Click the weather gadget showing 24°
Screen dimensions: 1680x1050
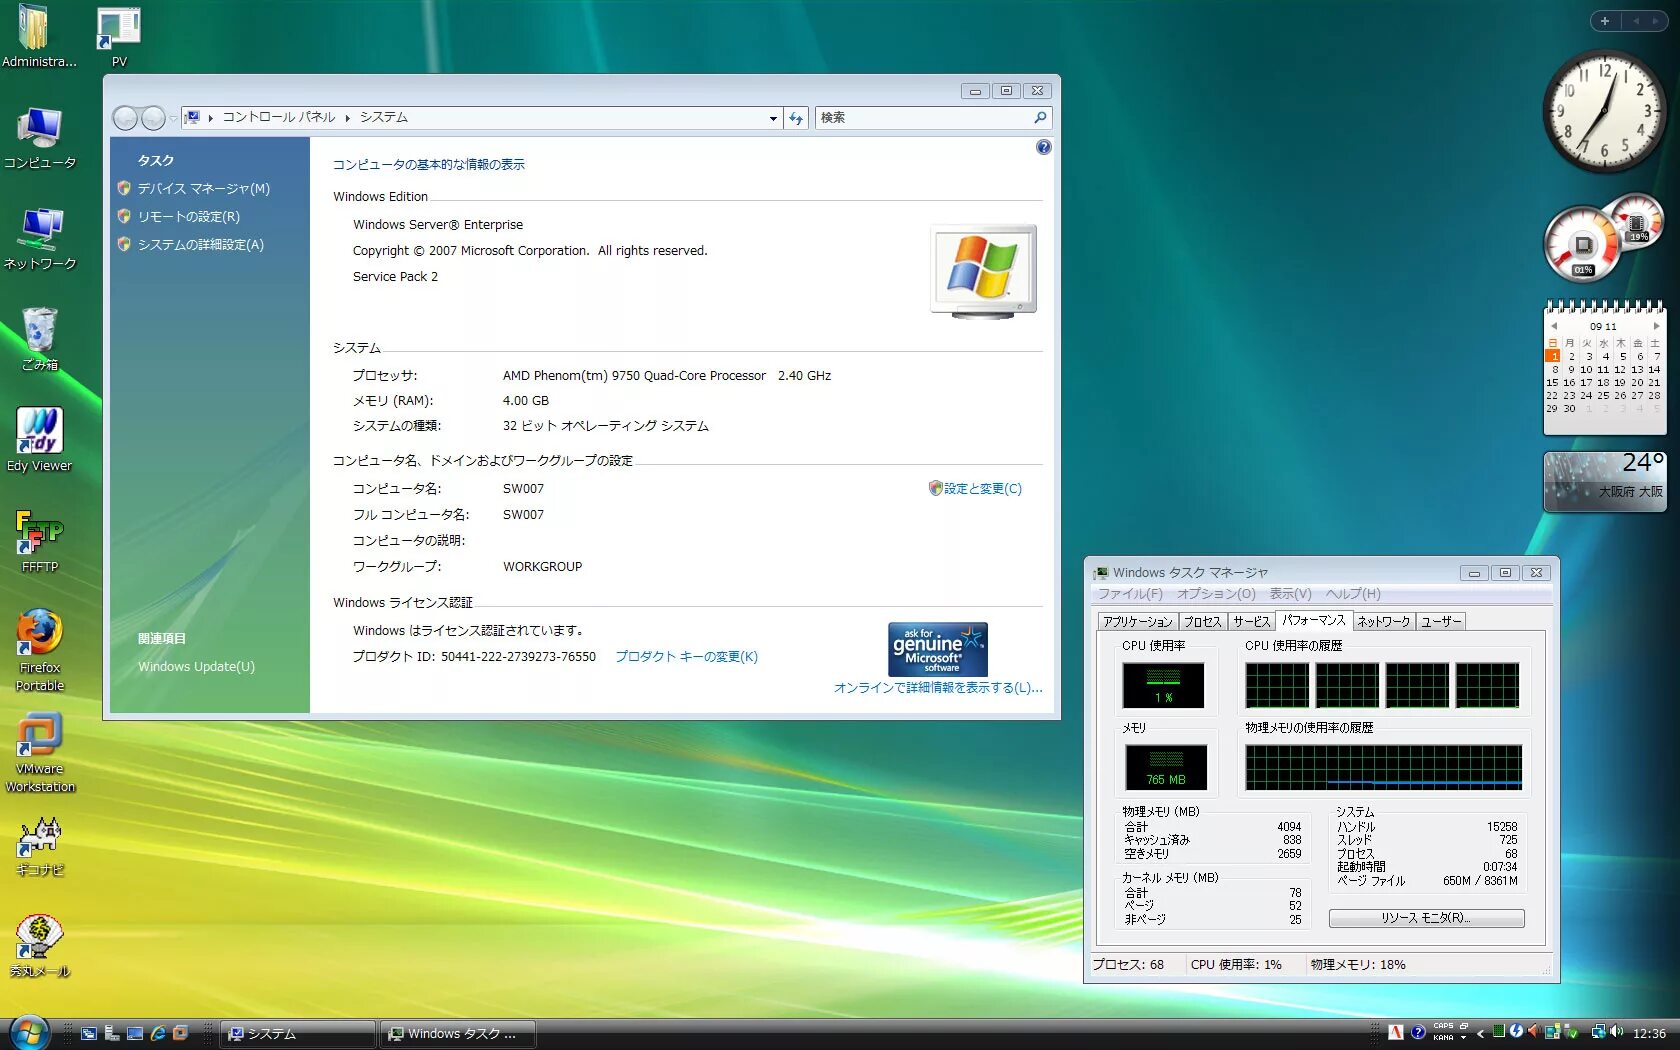coord(1605,481)
